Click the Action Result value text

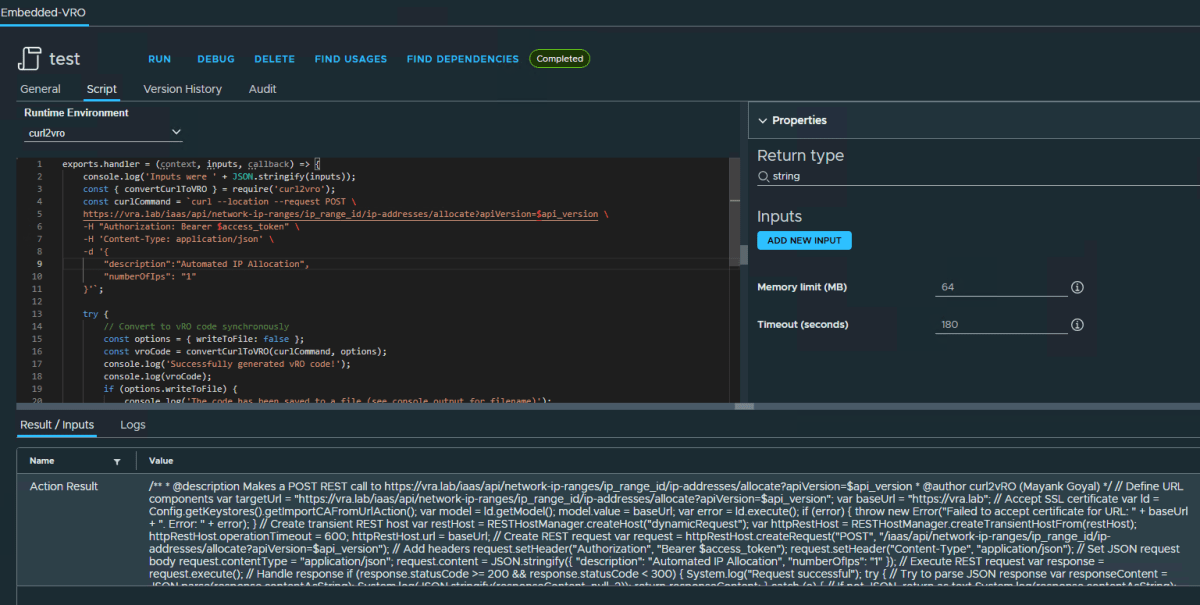(x=668, y=535)
